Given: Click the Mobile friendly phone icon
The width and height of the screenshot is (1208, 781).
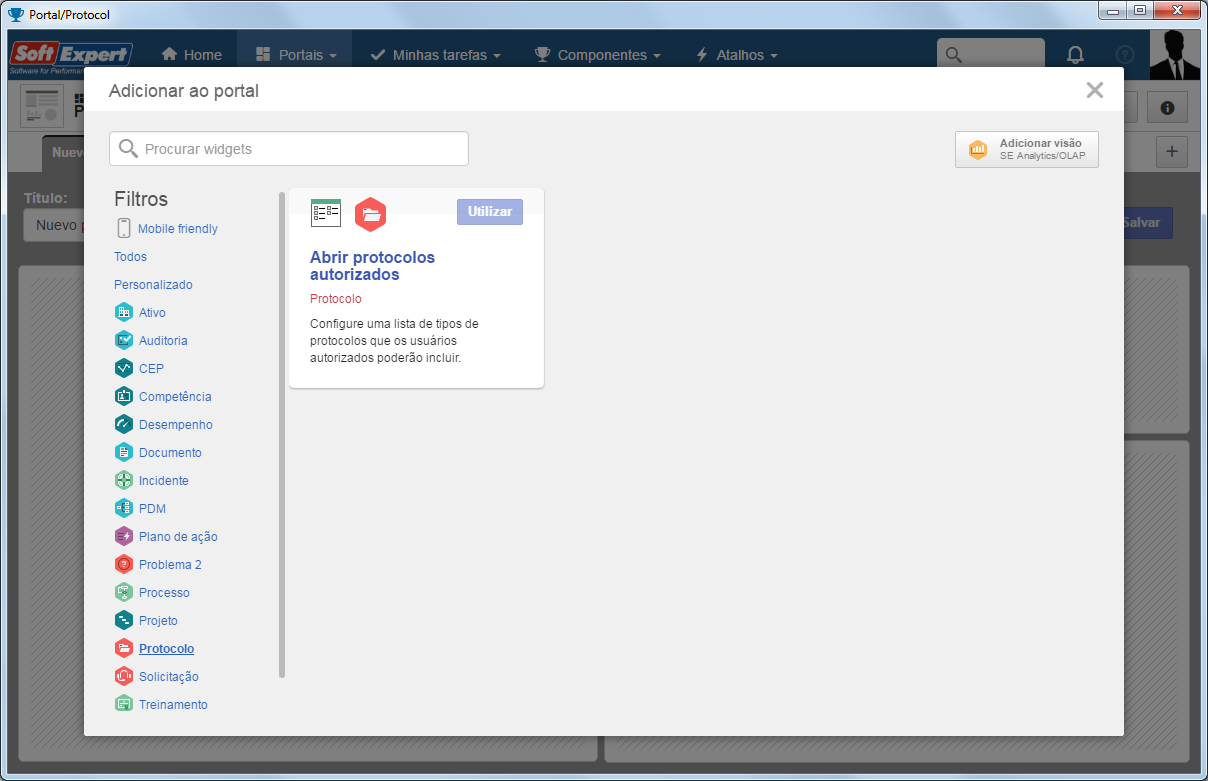Looking at the screenshot, I should (x=124, y=228).
